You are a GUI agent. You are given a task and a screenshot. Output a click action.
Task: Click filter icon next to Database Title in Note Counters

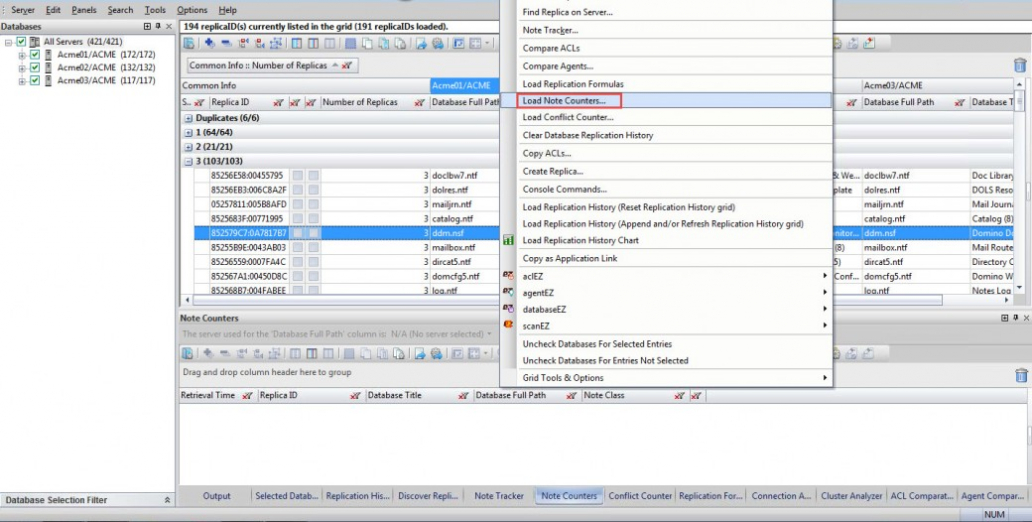[463, 396]
